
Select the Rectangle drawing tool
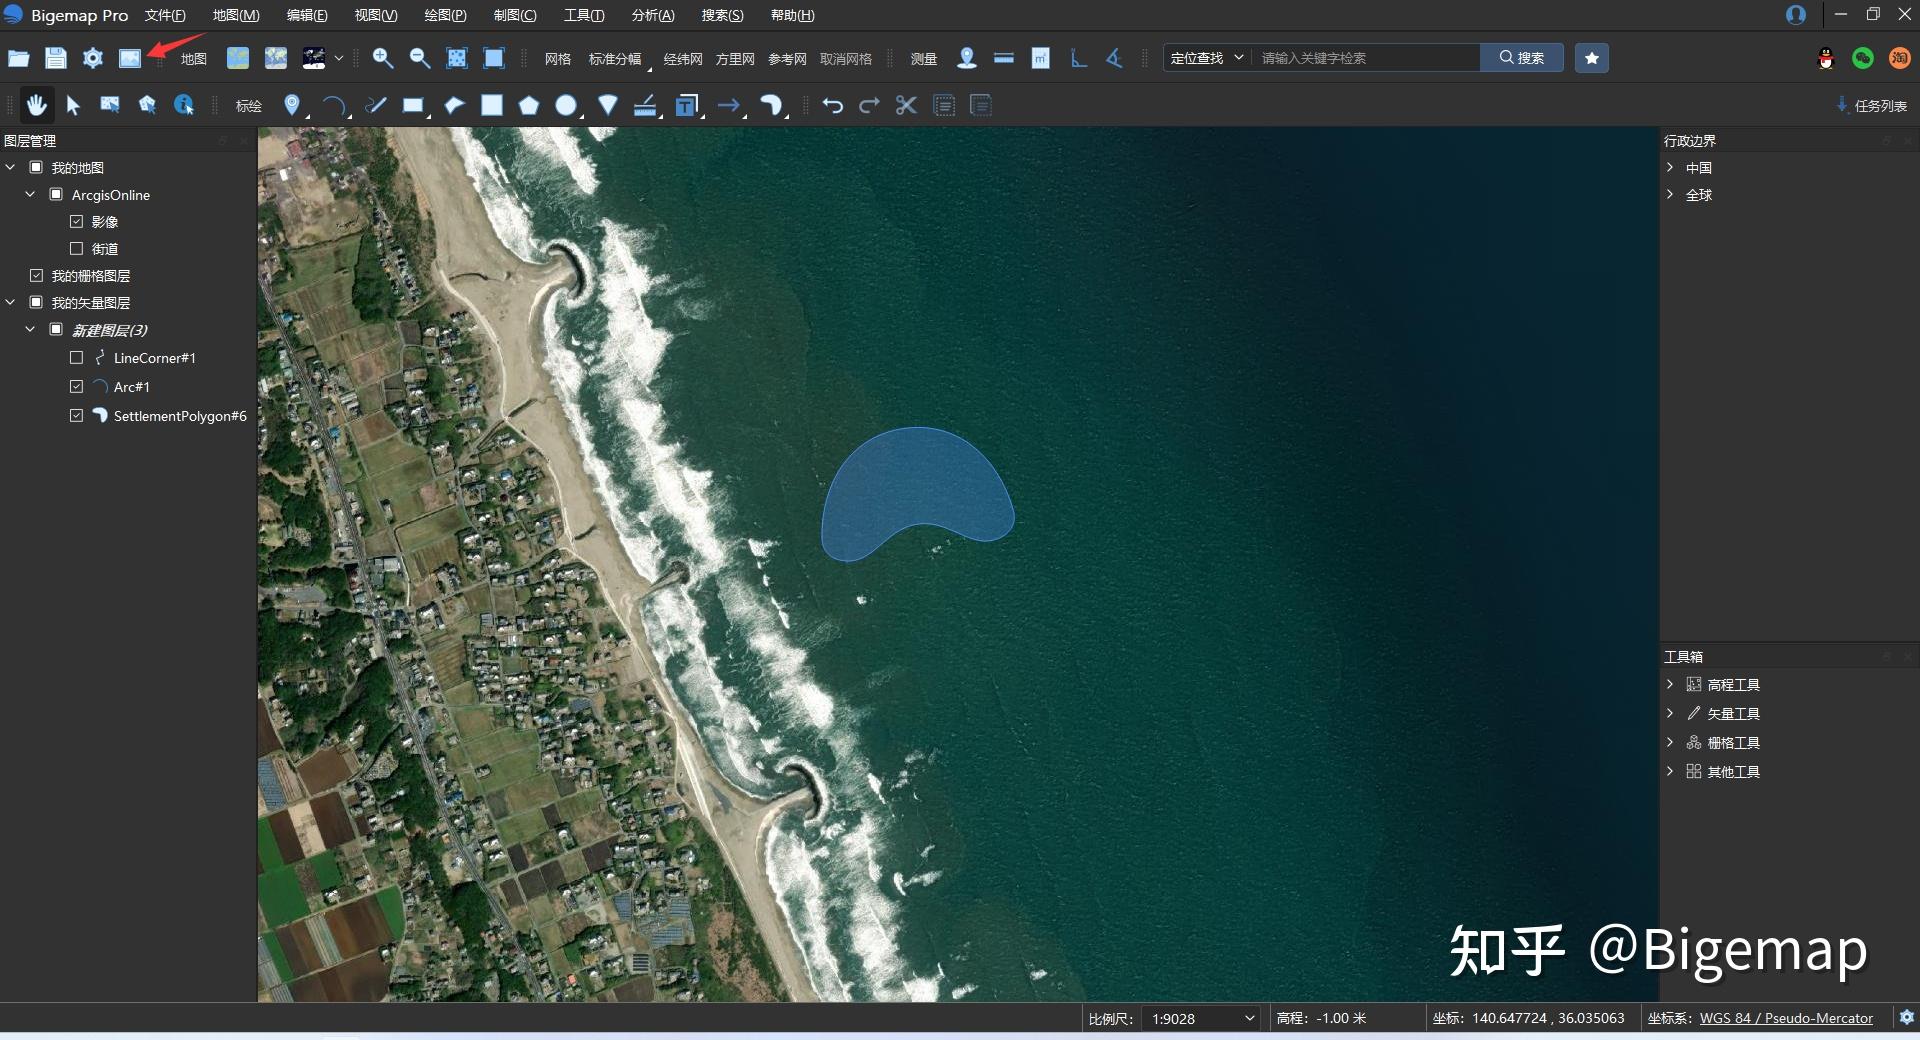(x=413, y=105)
